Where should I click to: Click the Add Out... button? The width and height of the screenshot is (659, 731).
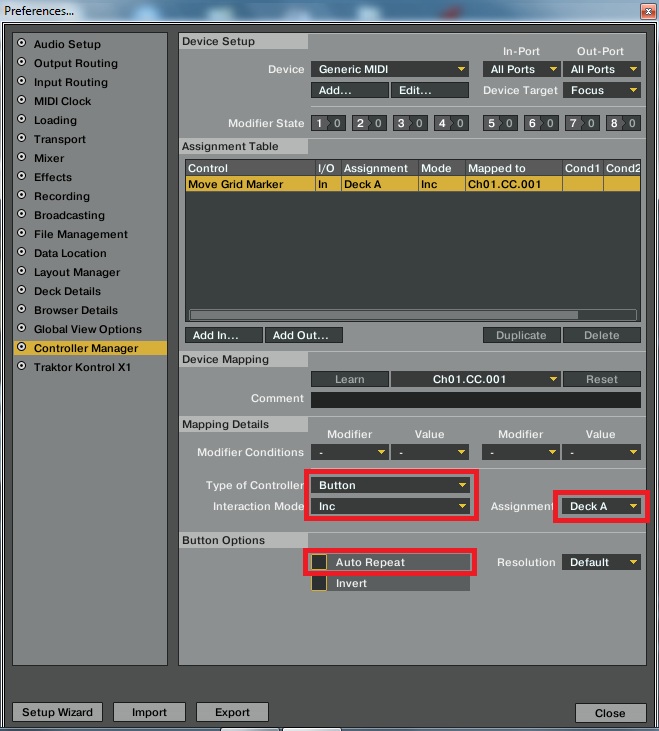click(304, 335)
